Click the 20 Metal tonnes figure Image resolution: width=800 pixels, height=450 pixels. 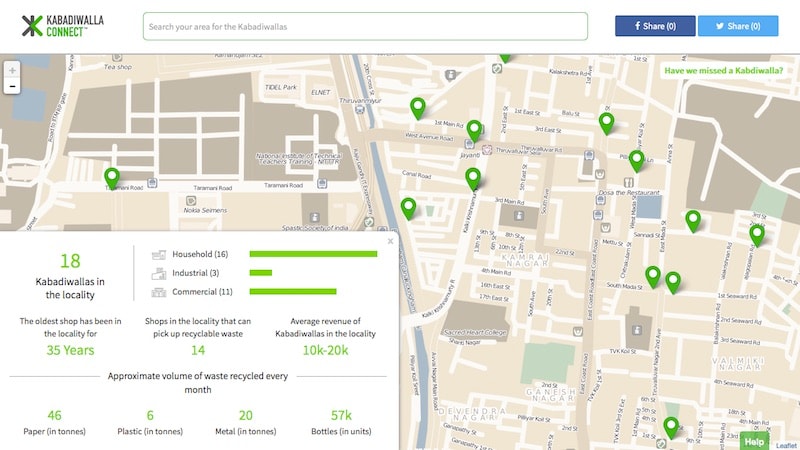tap(245, 415)
